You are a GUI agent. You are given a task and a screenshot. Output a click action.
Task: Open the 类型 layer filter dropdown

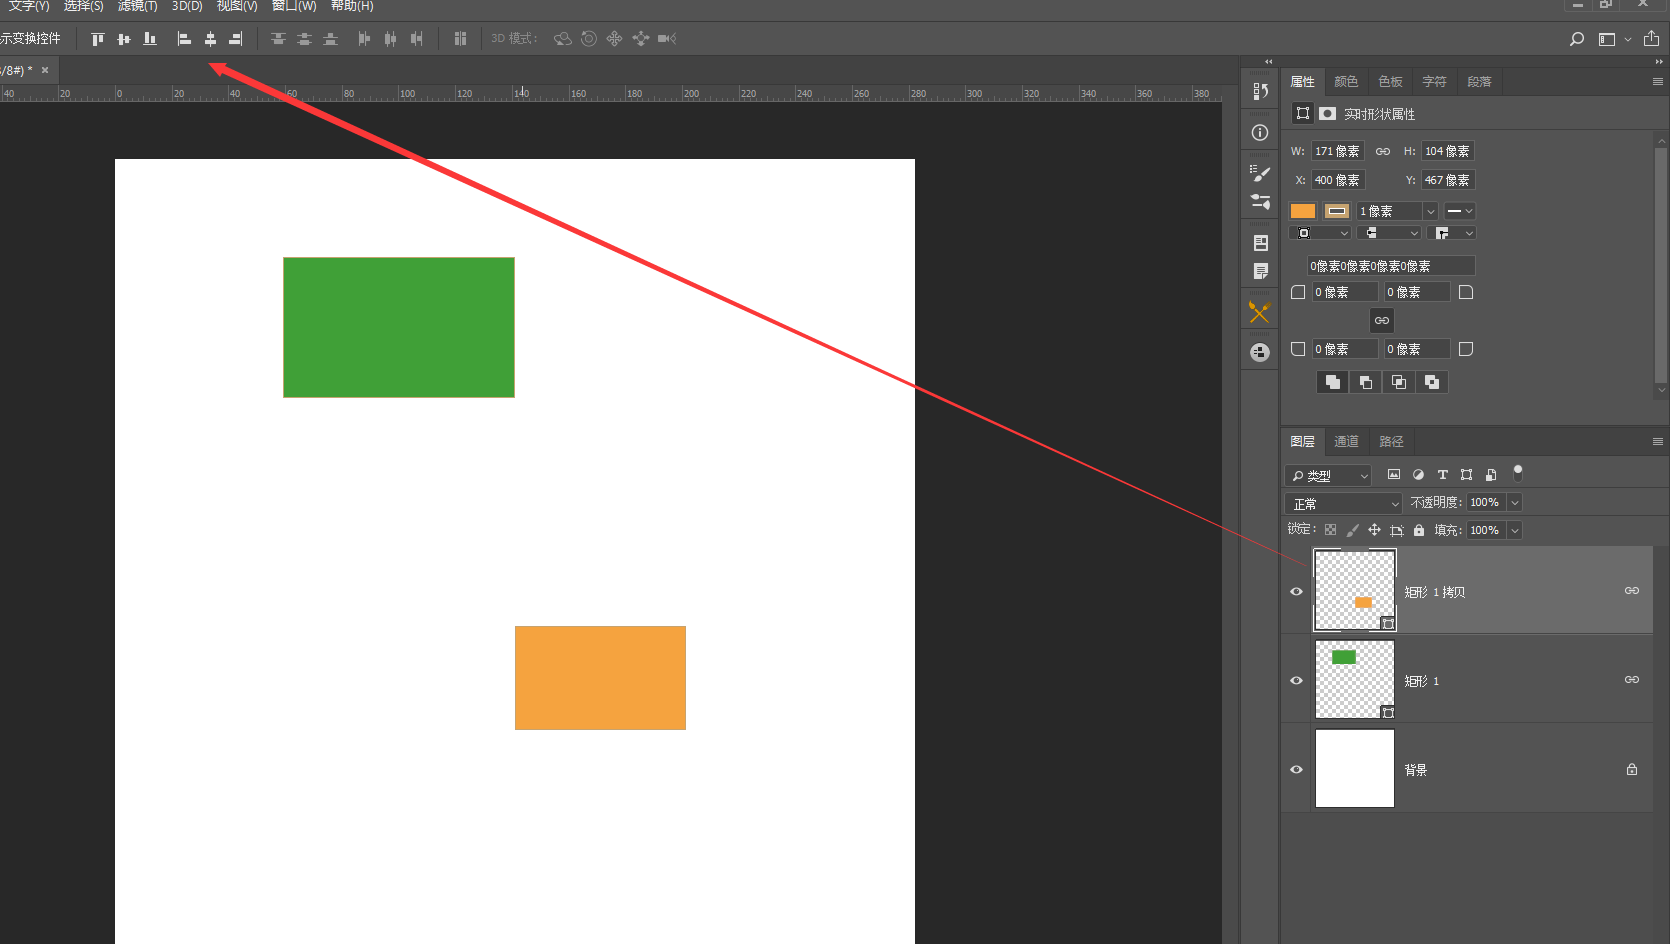[1328, 476]
